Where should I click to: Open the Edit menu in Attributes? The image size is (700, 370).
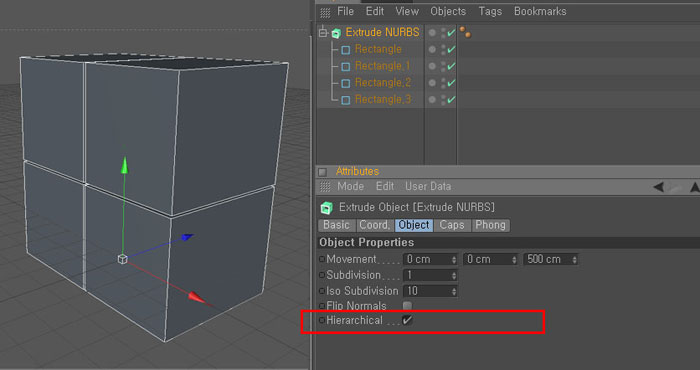point(385,186)
